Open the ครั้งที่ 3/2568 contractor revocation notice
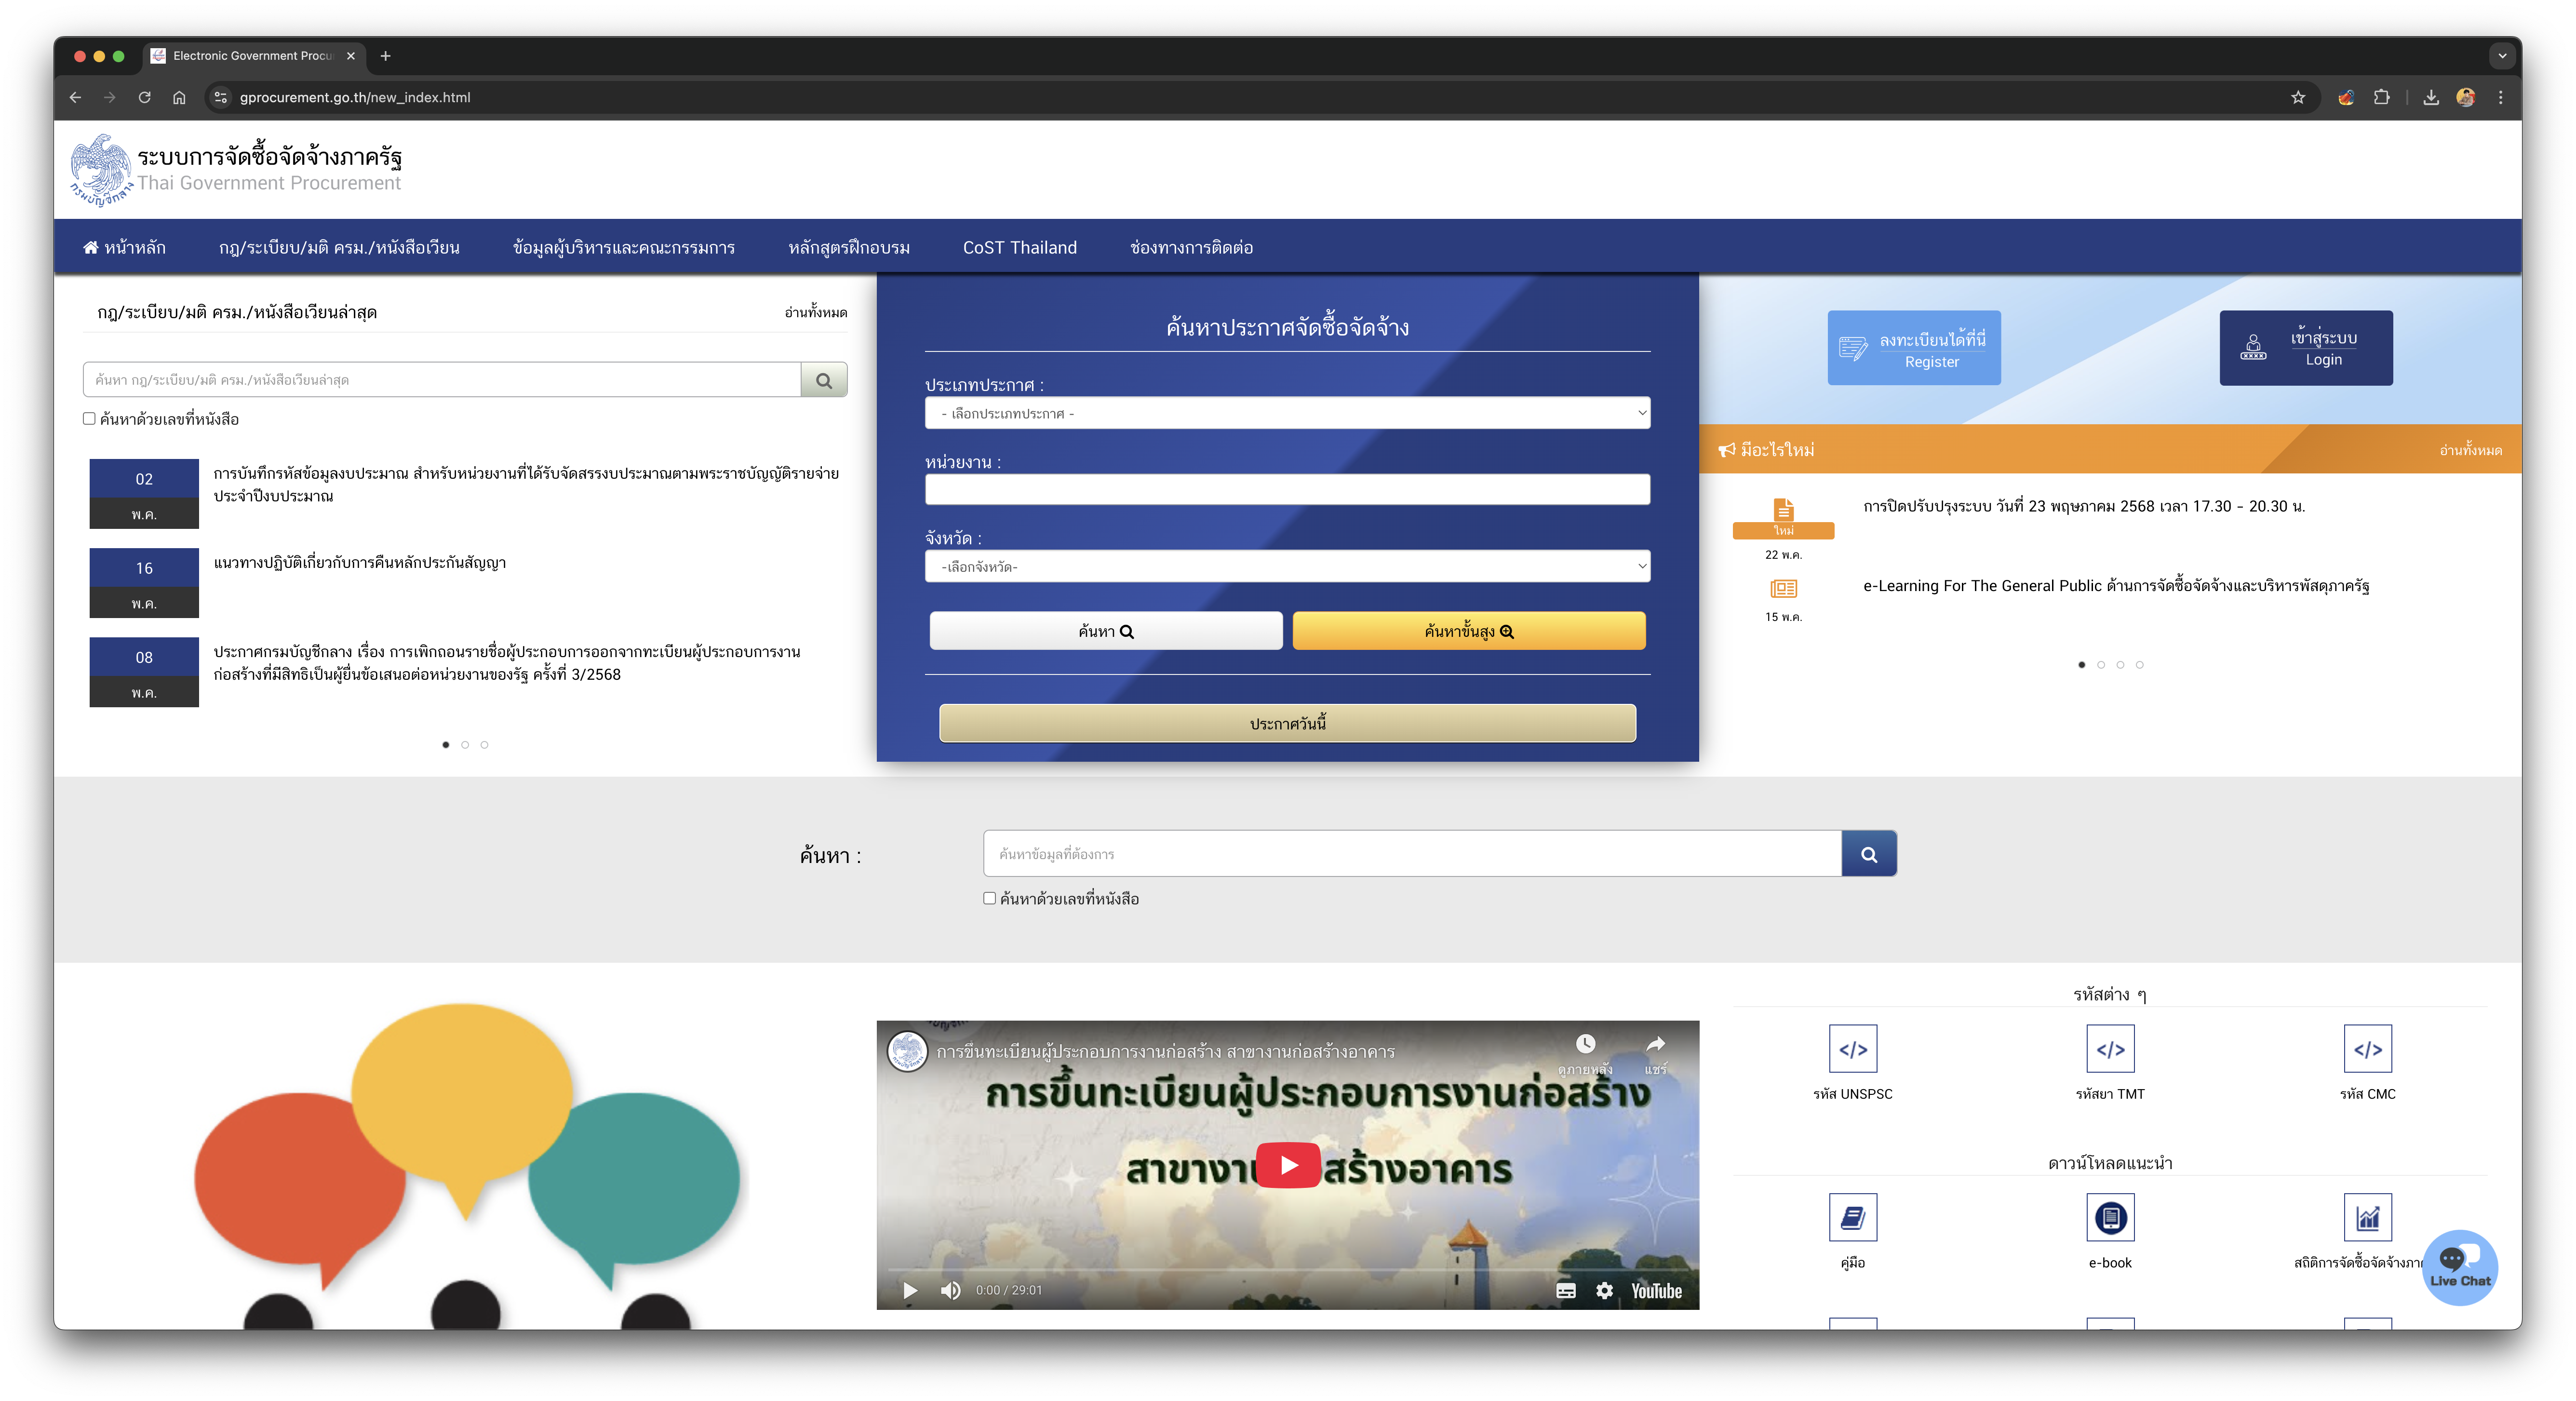The width and height of the screenshot is (2576, 1401). coord(507,663)
